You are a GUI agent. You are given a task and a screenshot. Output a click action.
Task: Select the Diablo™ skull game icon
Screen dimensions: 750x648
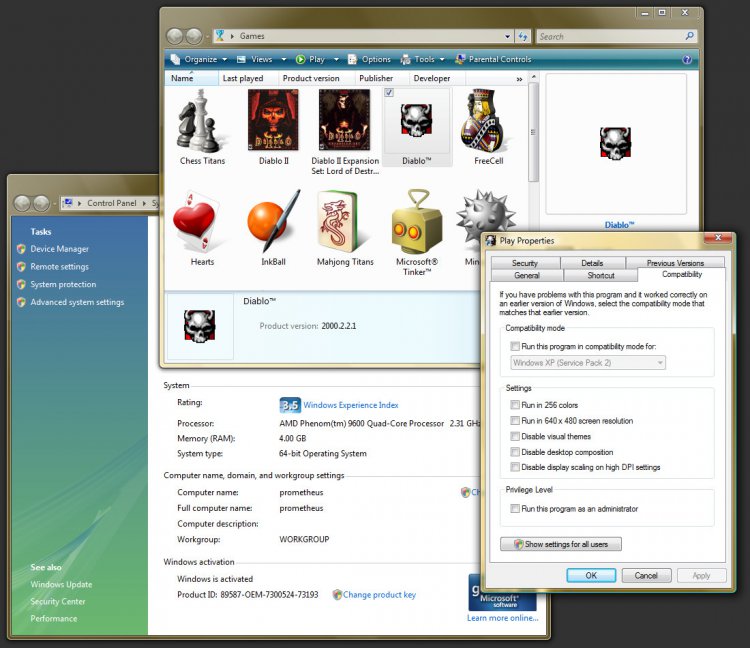pyautogui.click(x=416, y=120)
